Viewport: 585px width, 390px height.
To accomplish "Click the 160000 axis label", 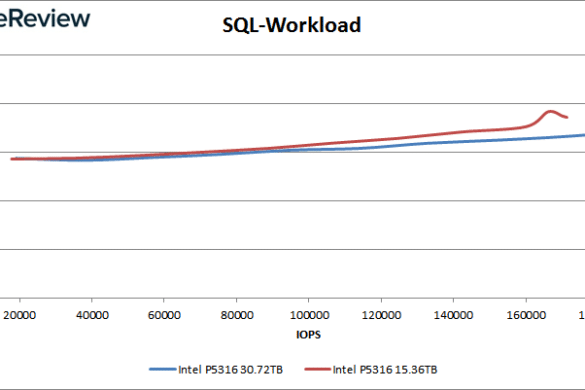I will (526, 315).
